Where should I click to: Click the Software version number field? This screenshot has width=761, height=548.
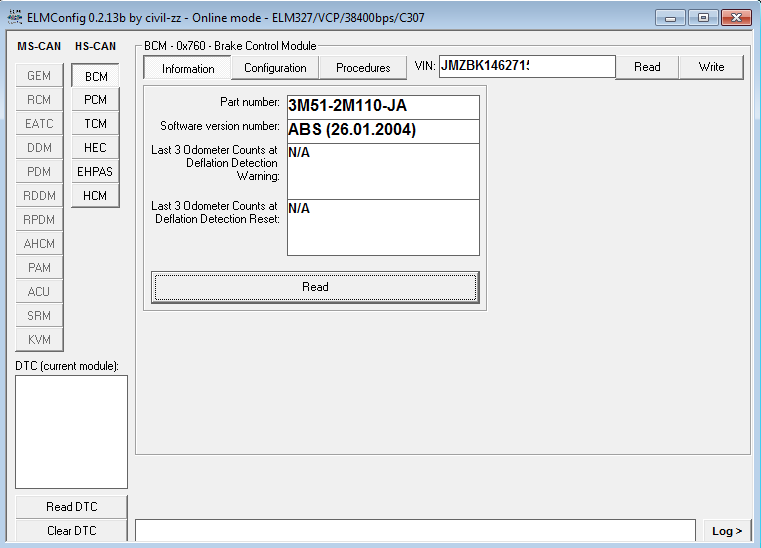point(383,131)
